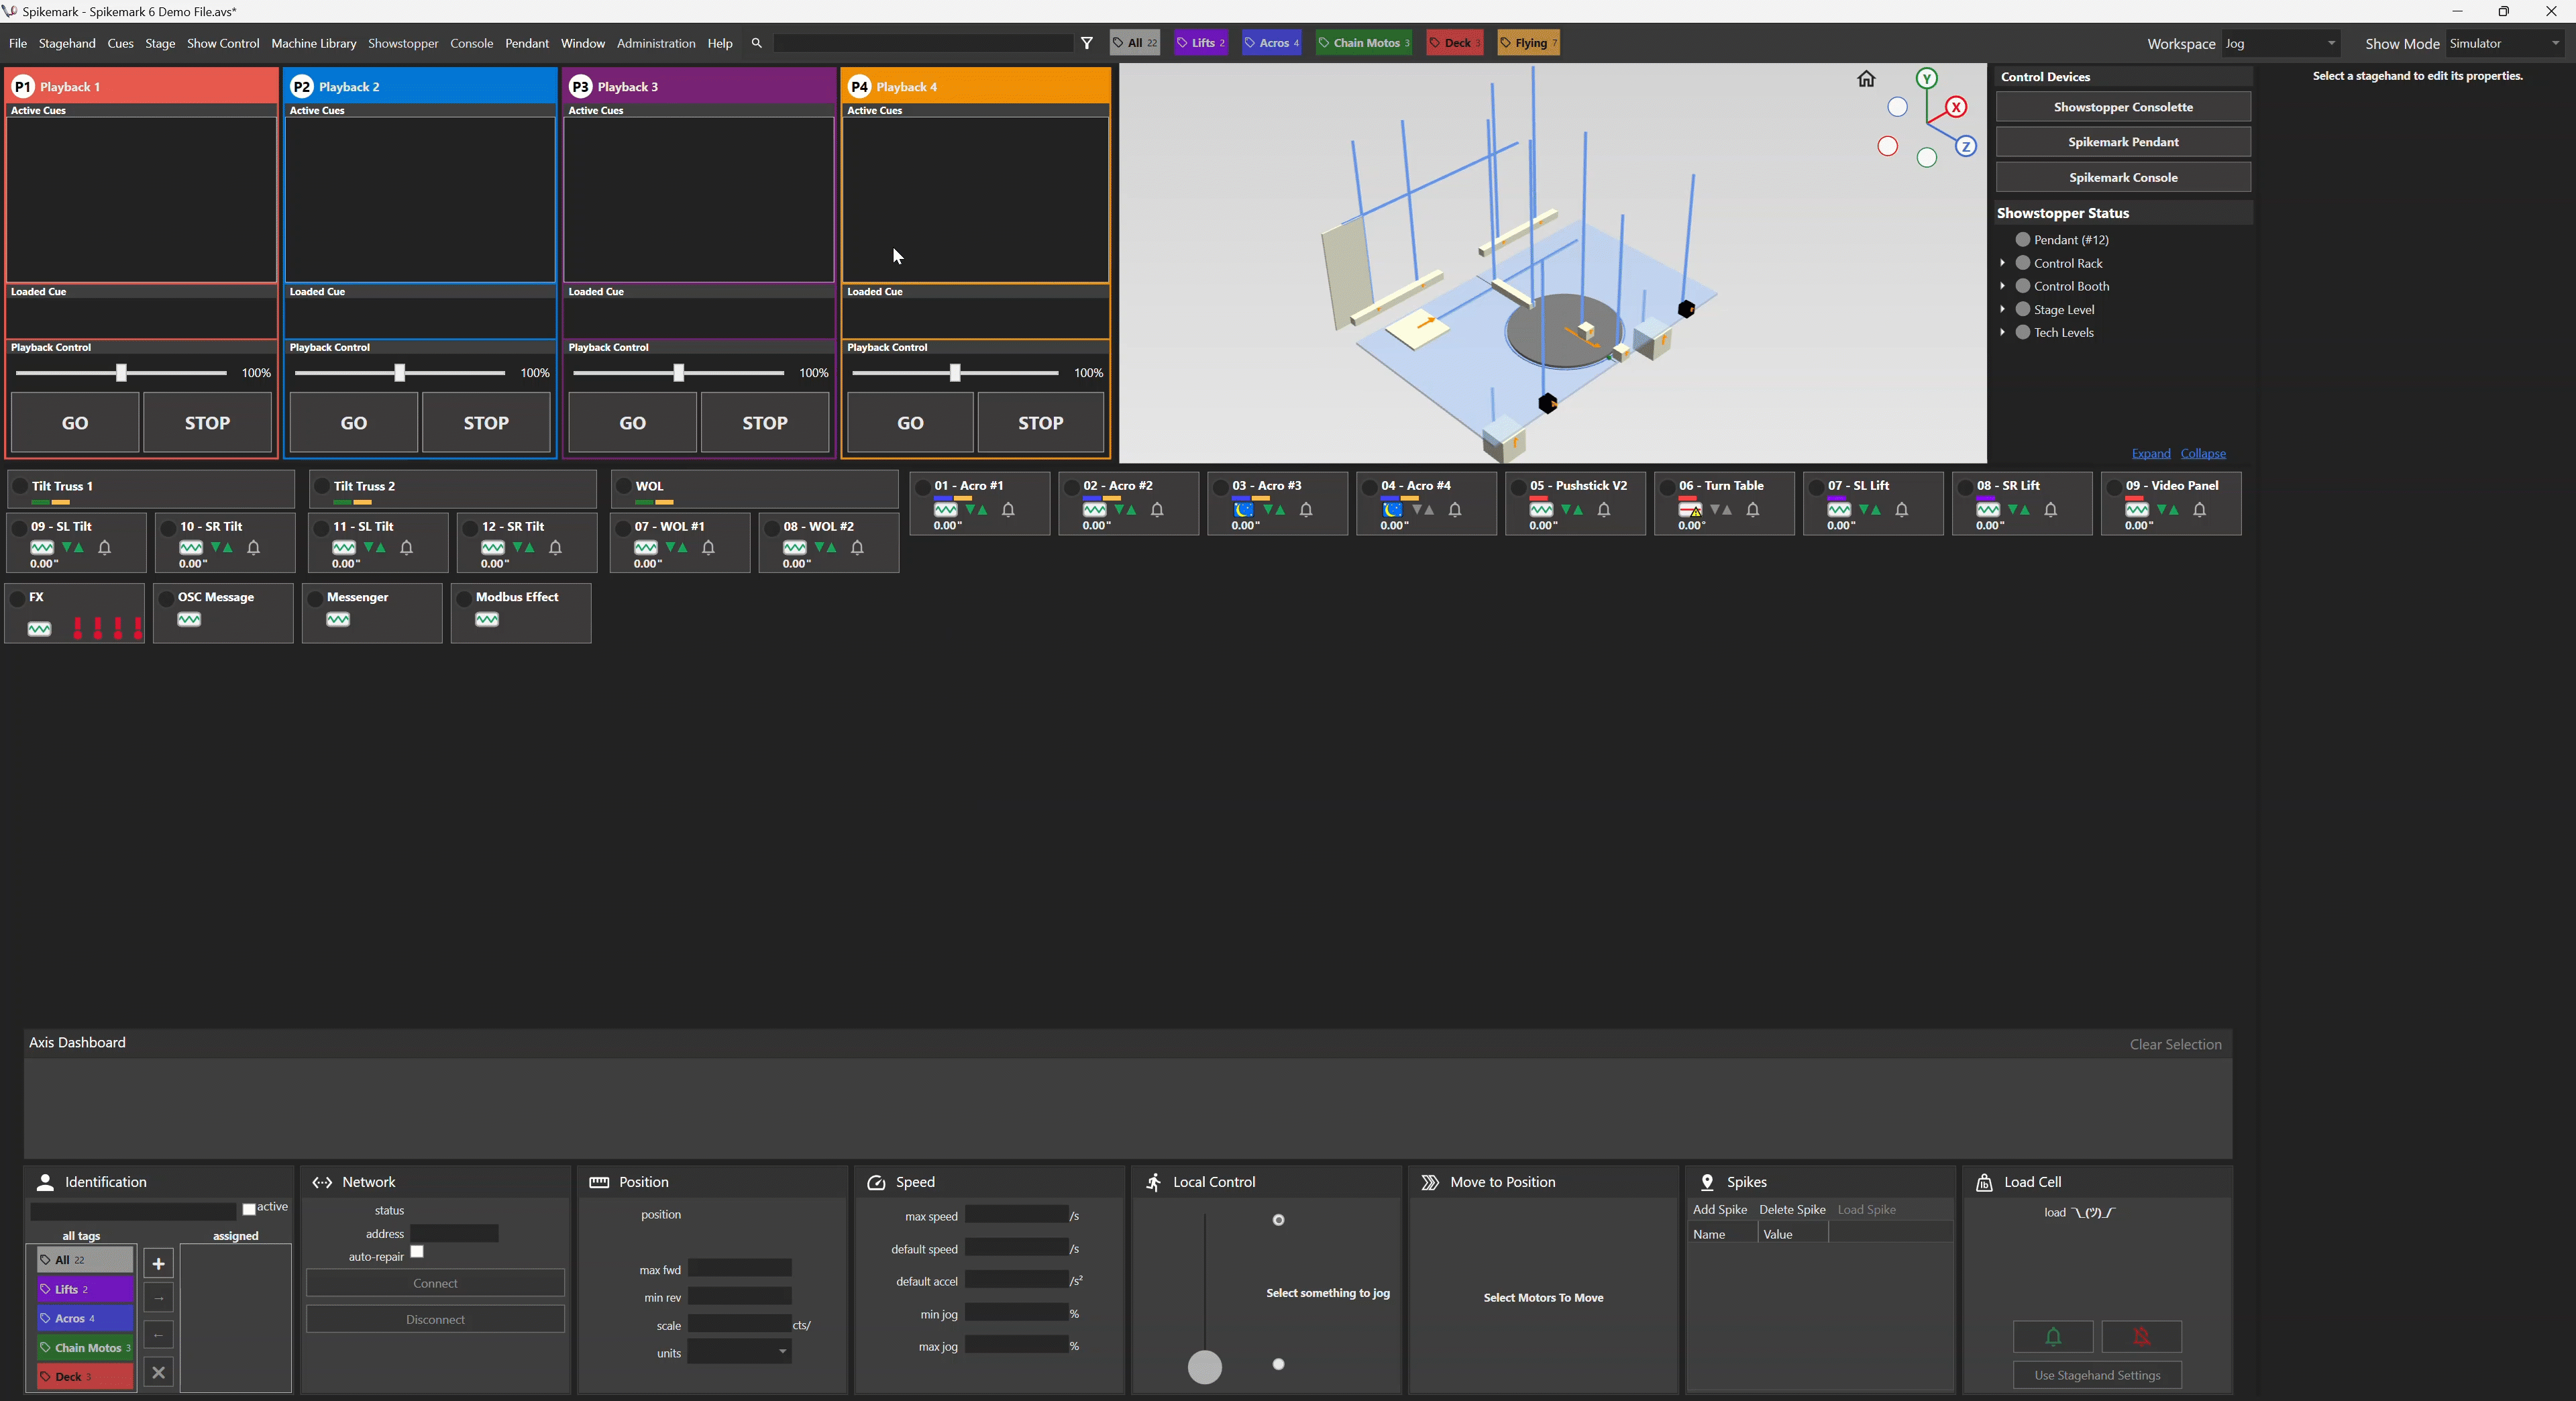Enable the auto-repair checkbox in Network
This screenshot has height=1401, width=2576.
[417, 1252]
